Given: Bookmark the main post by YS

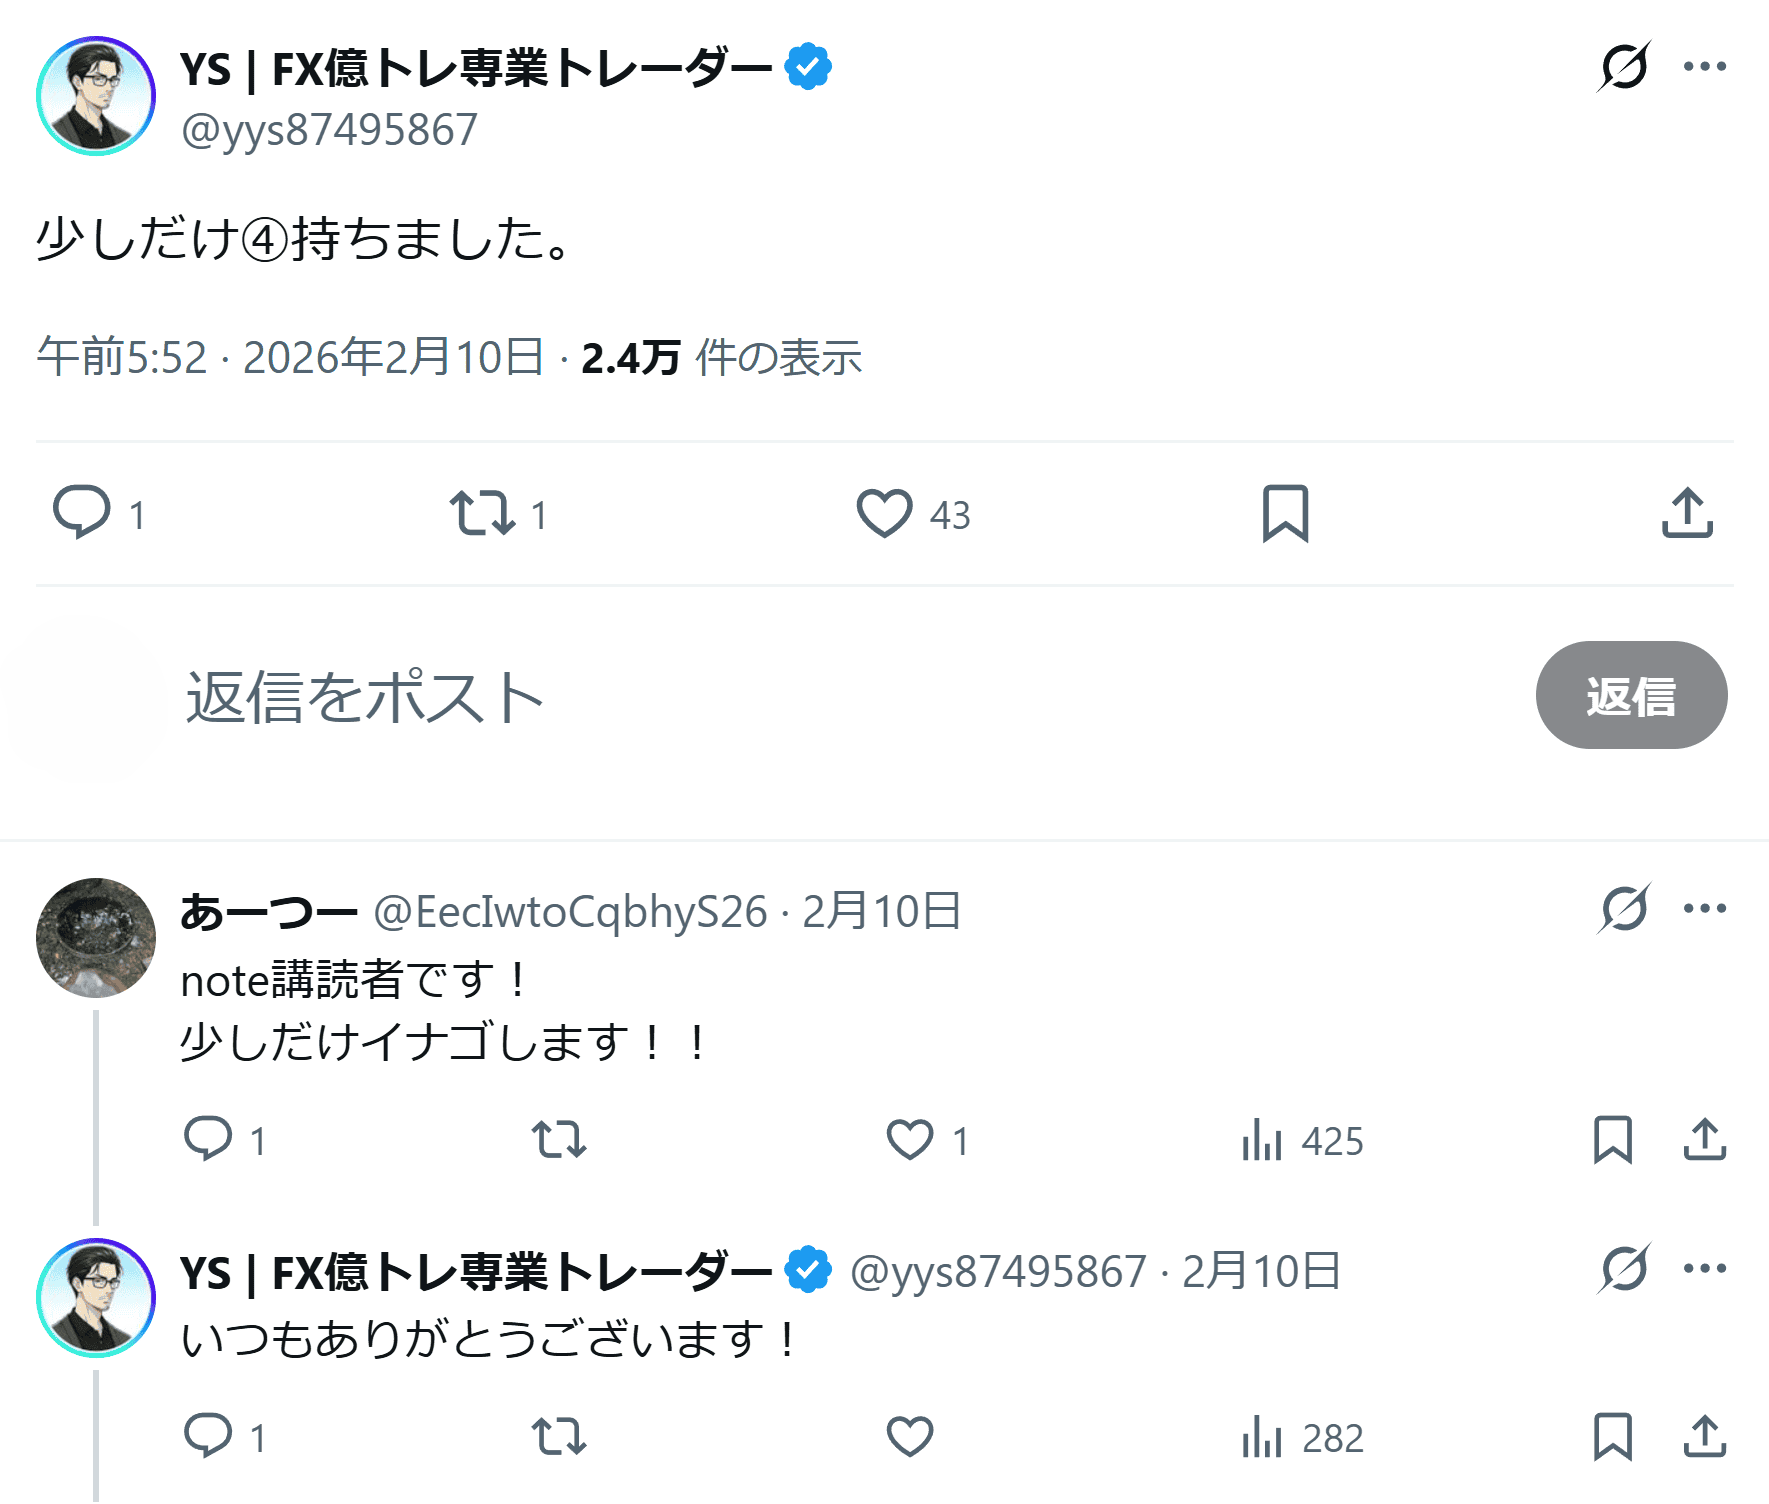Looking at the screenshot, I should 1285,514.
